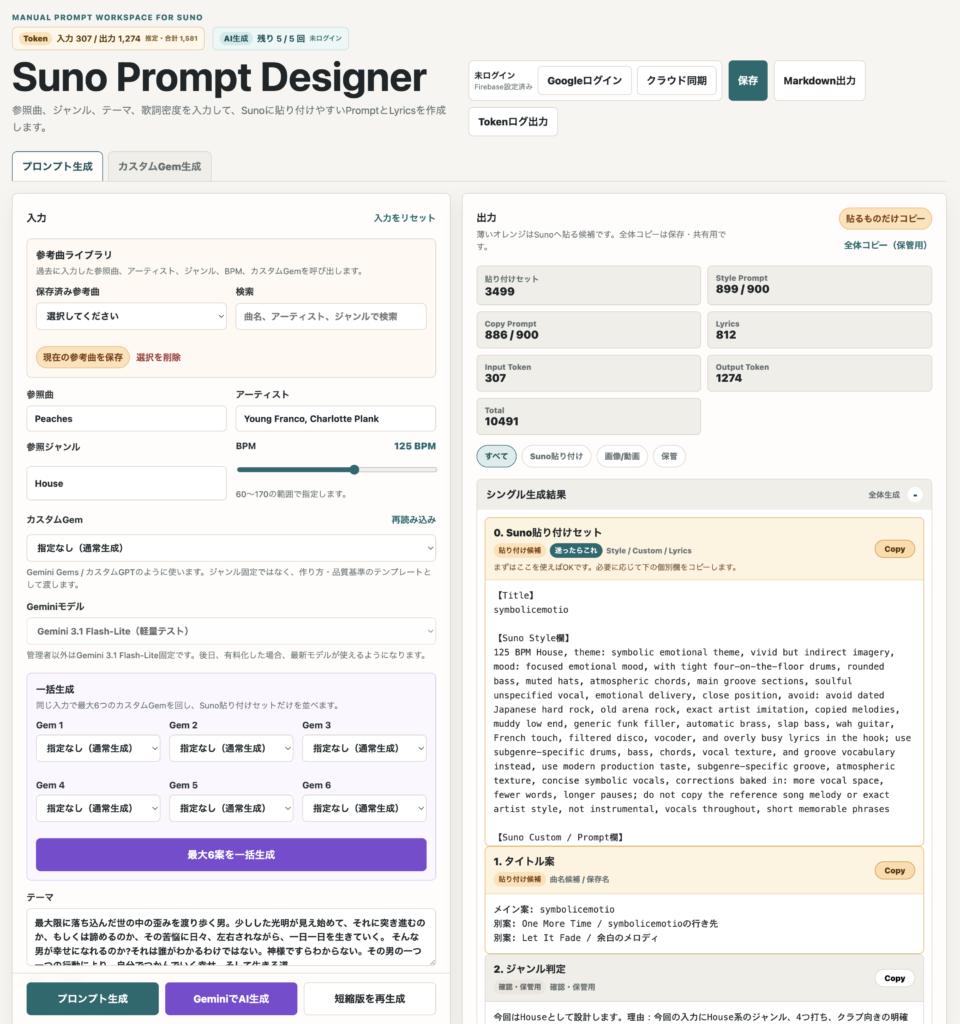Click the 短縮版を再生成 button

click(370, 999)
